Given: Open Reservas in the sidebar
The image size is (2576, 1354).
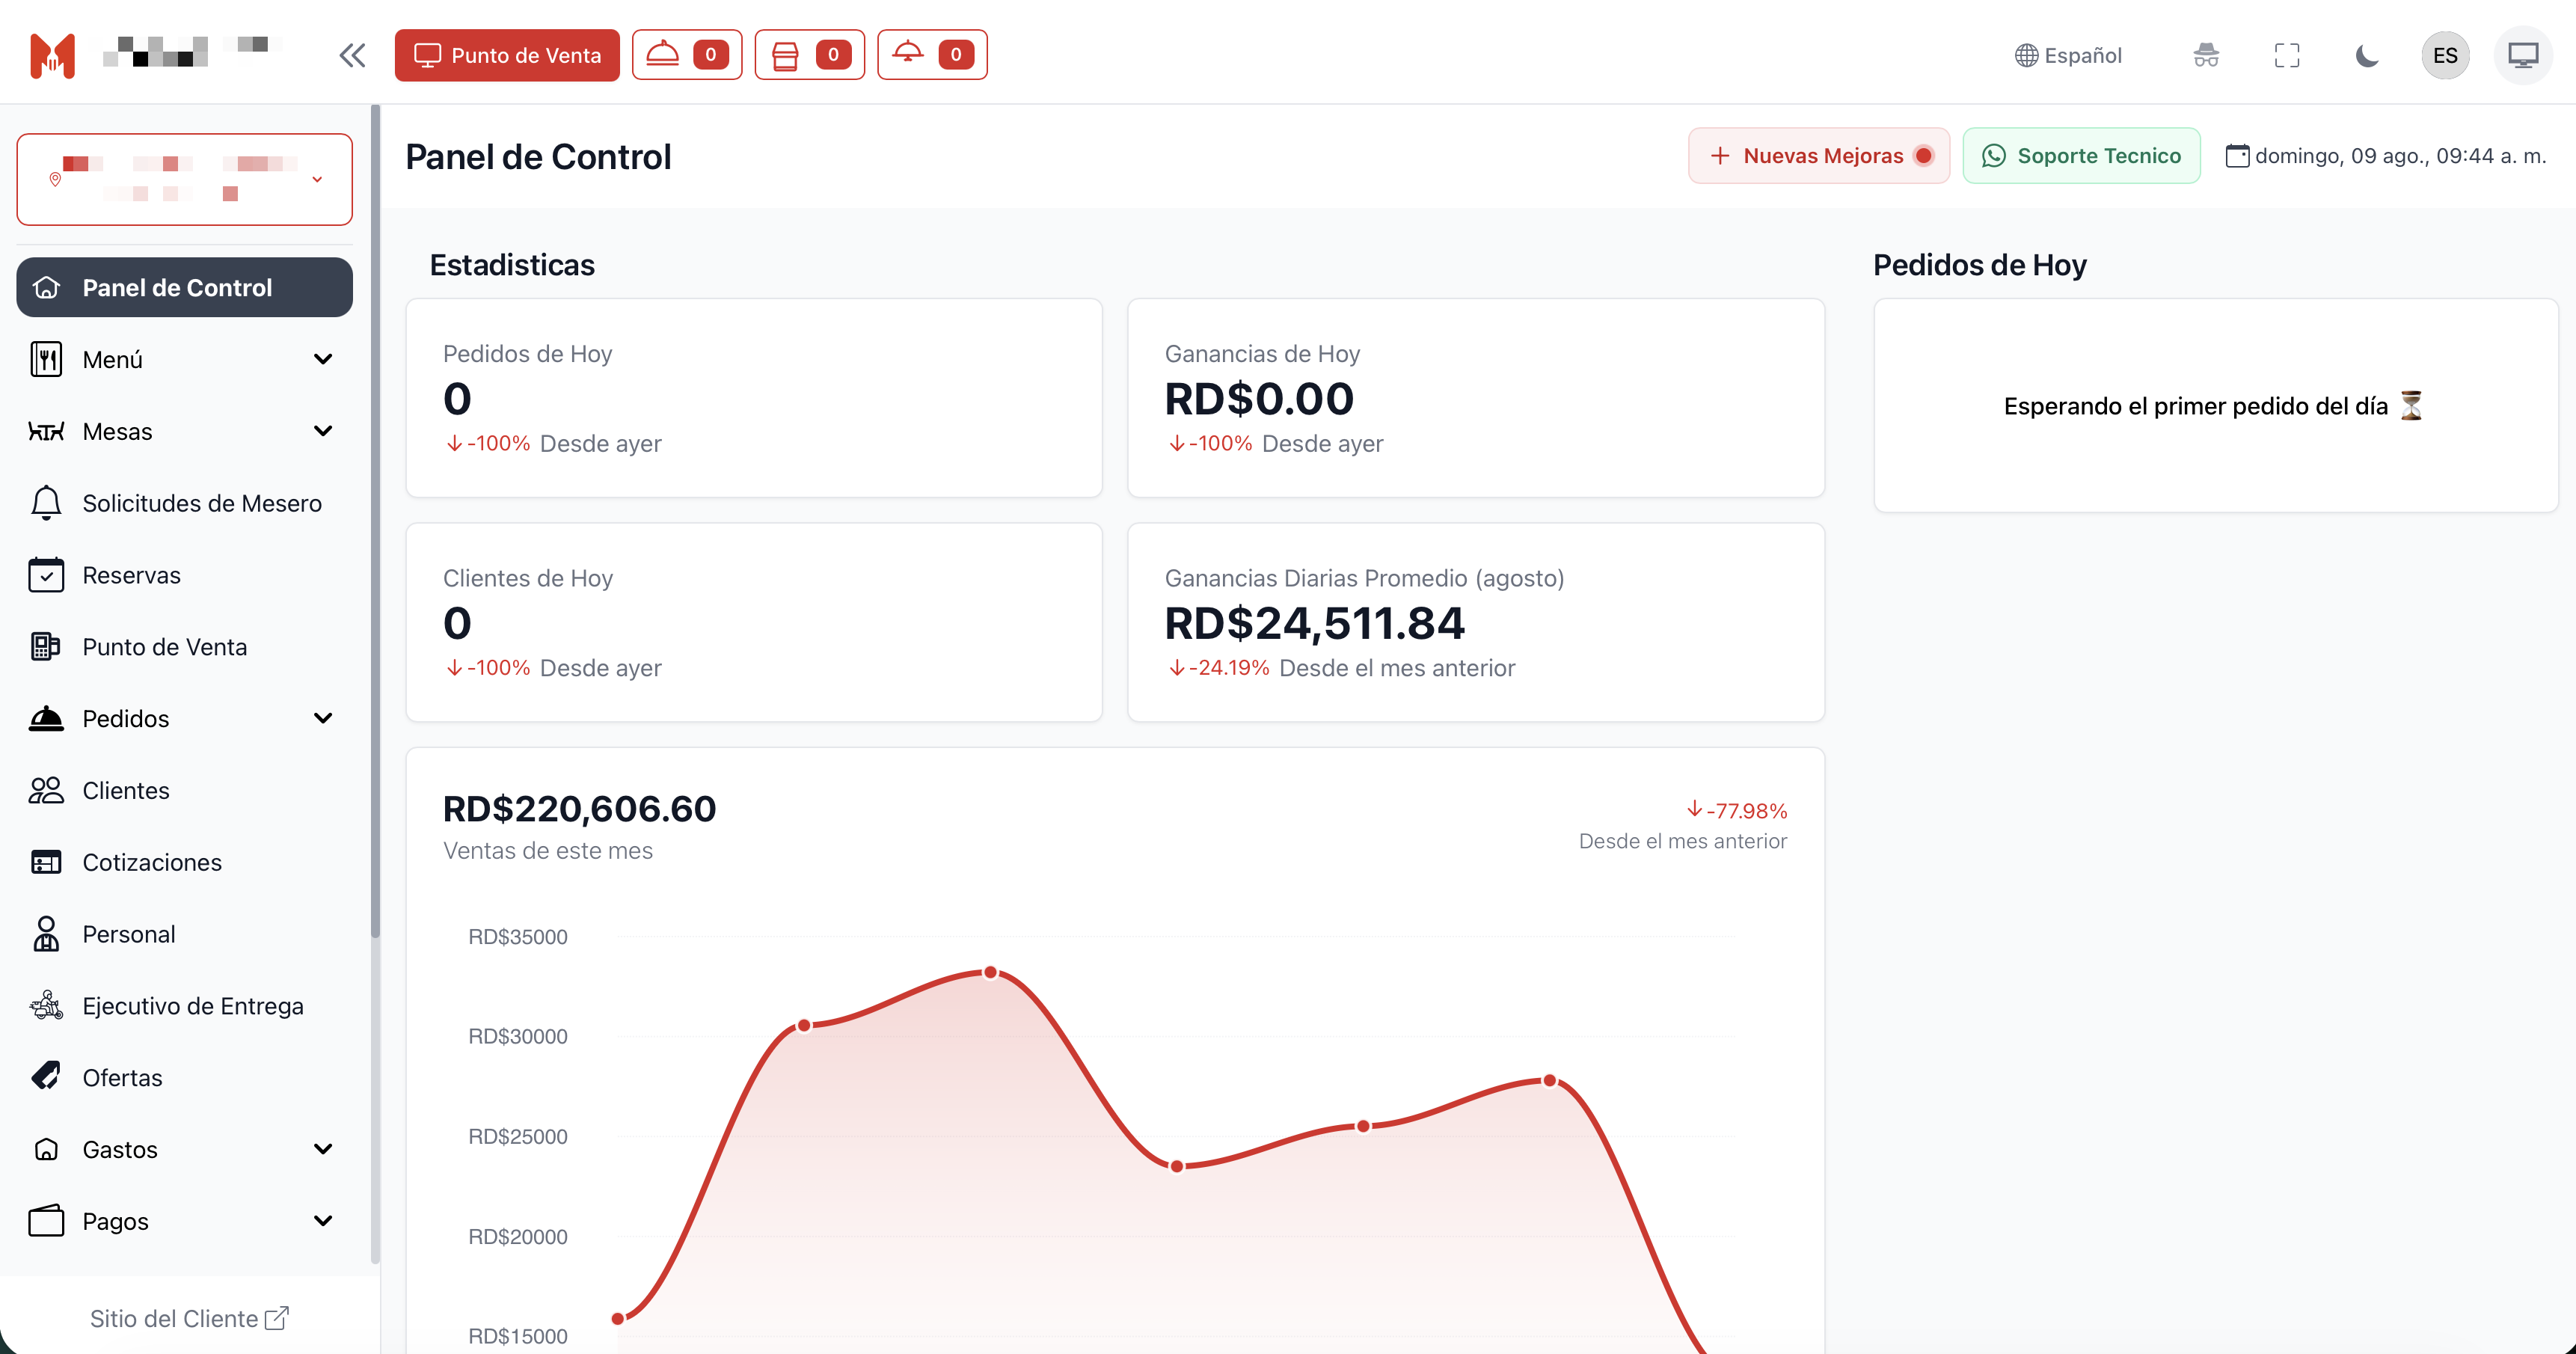Looking at the screenshot, I should tap(185, 575).
